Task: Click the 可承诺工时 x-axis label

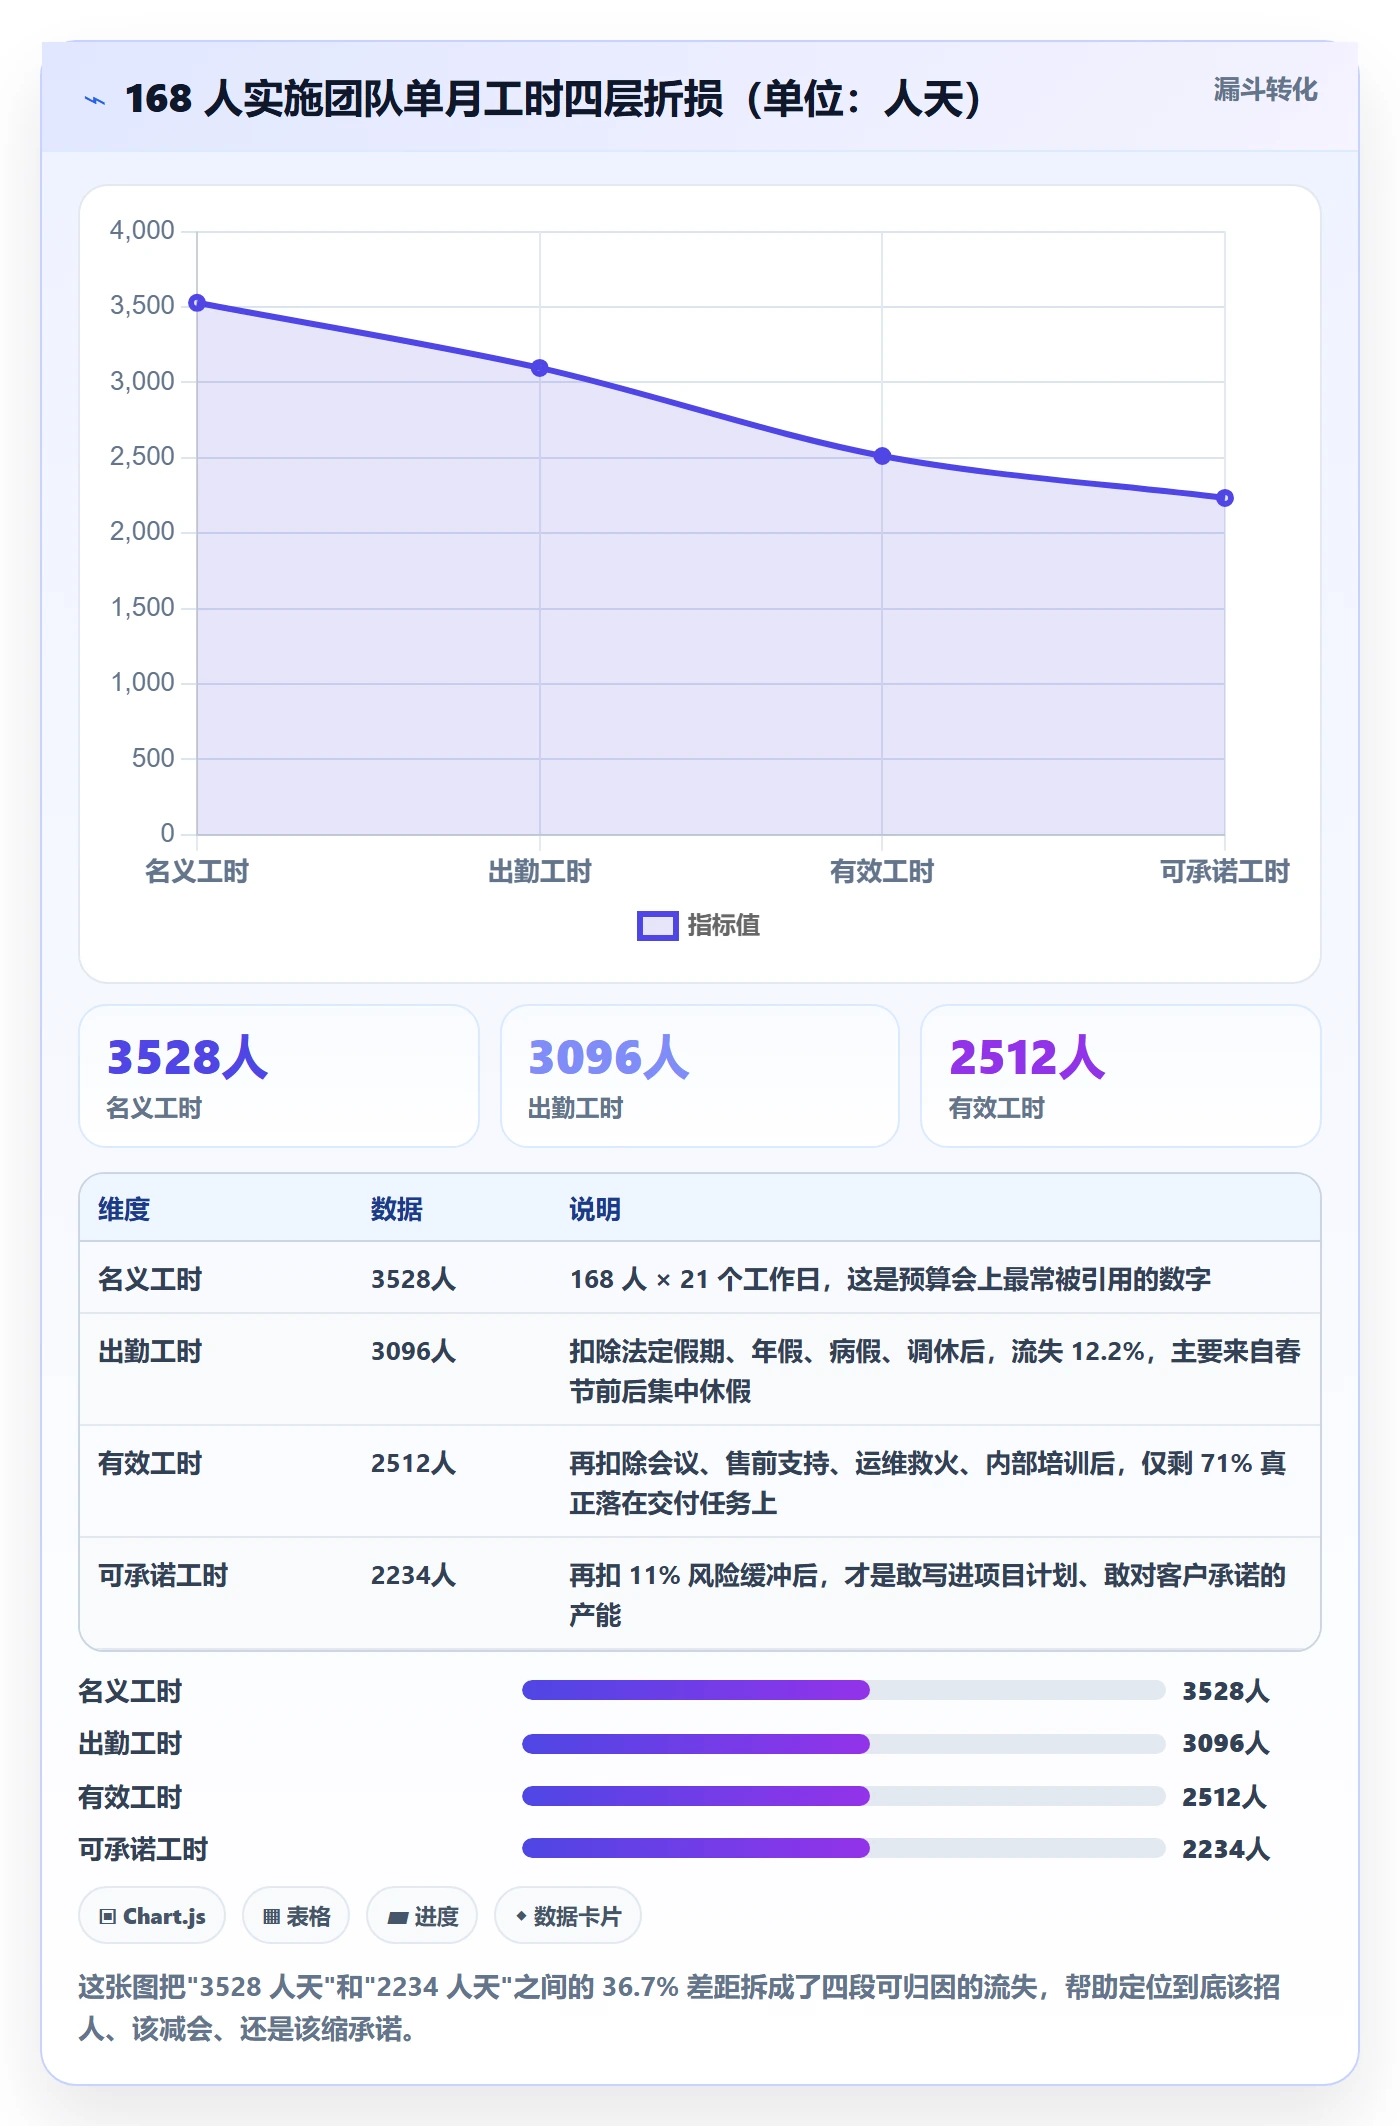Action: tap(1225, 872)
